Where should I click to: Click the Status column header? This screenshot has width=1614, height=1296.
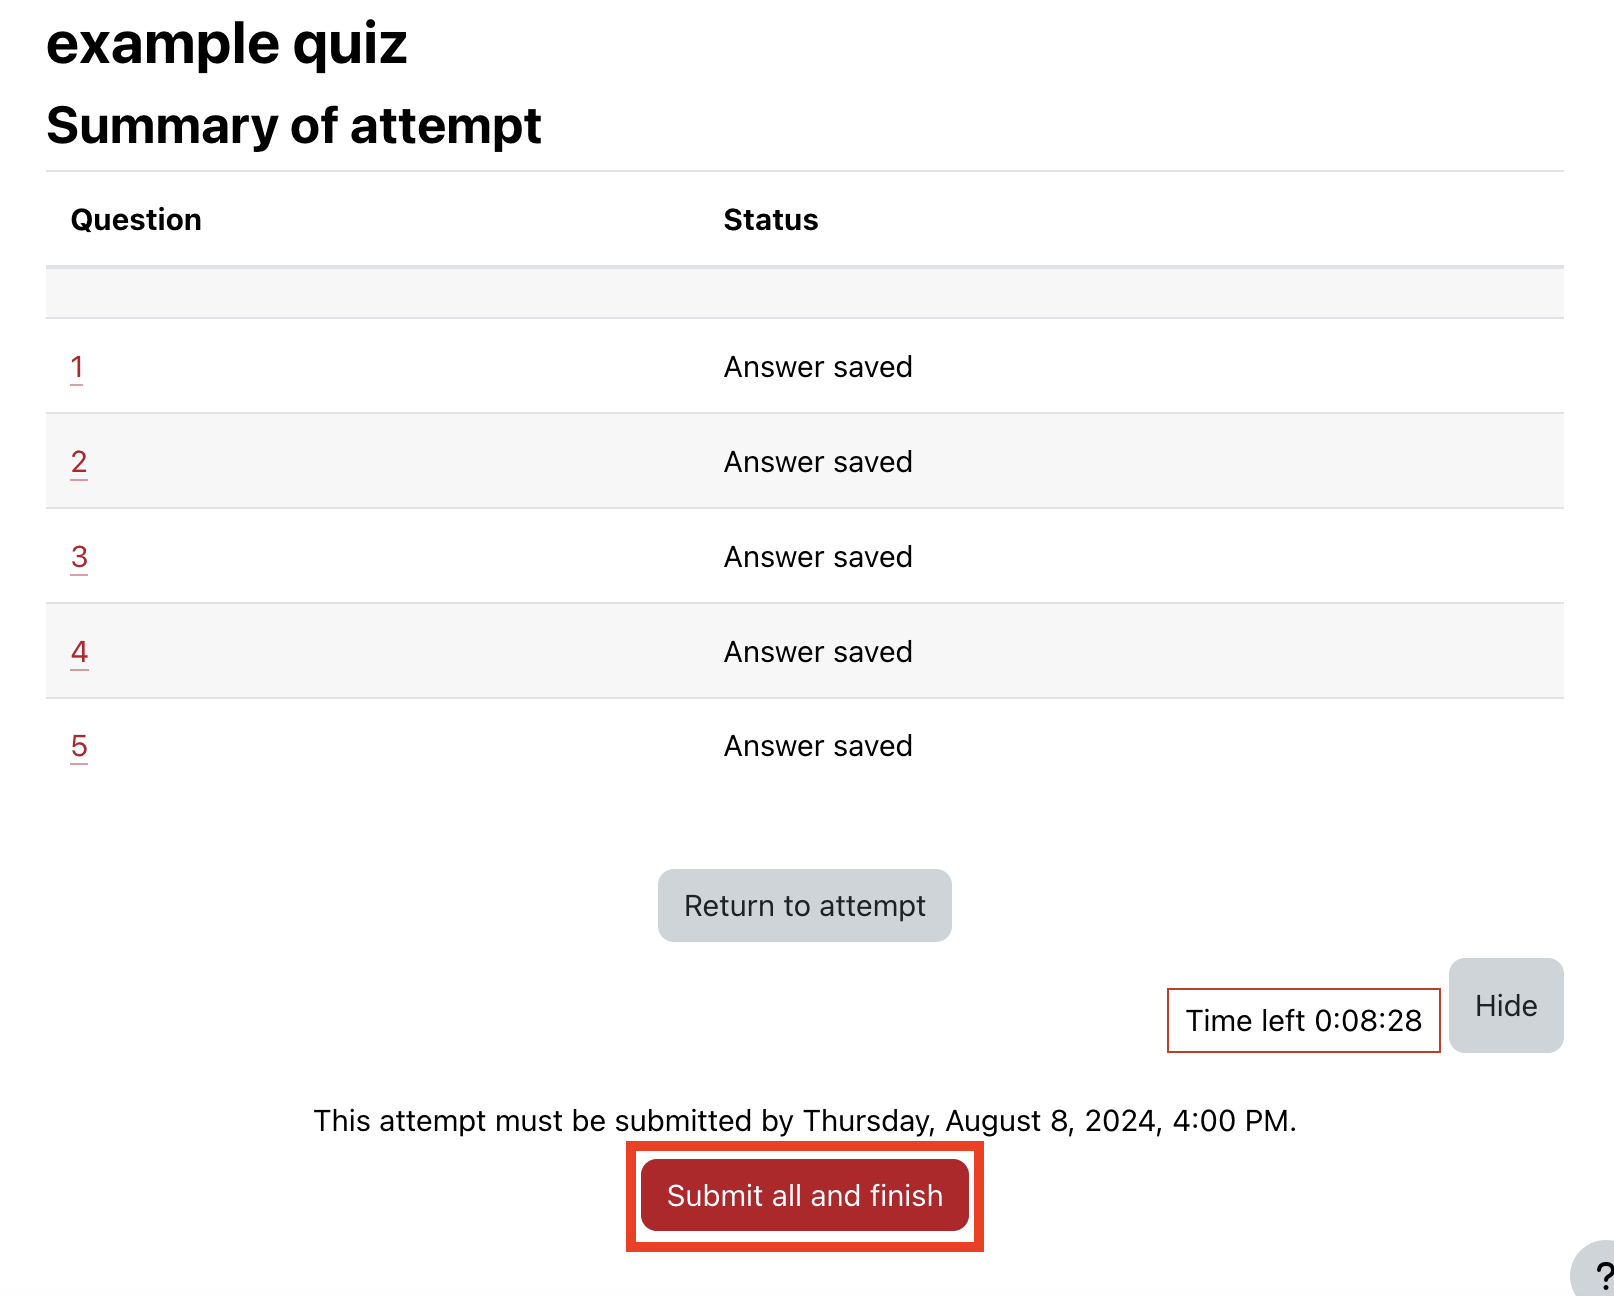pos(770,220)
